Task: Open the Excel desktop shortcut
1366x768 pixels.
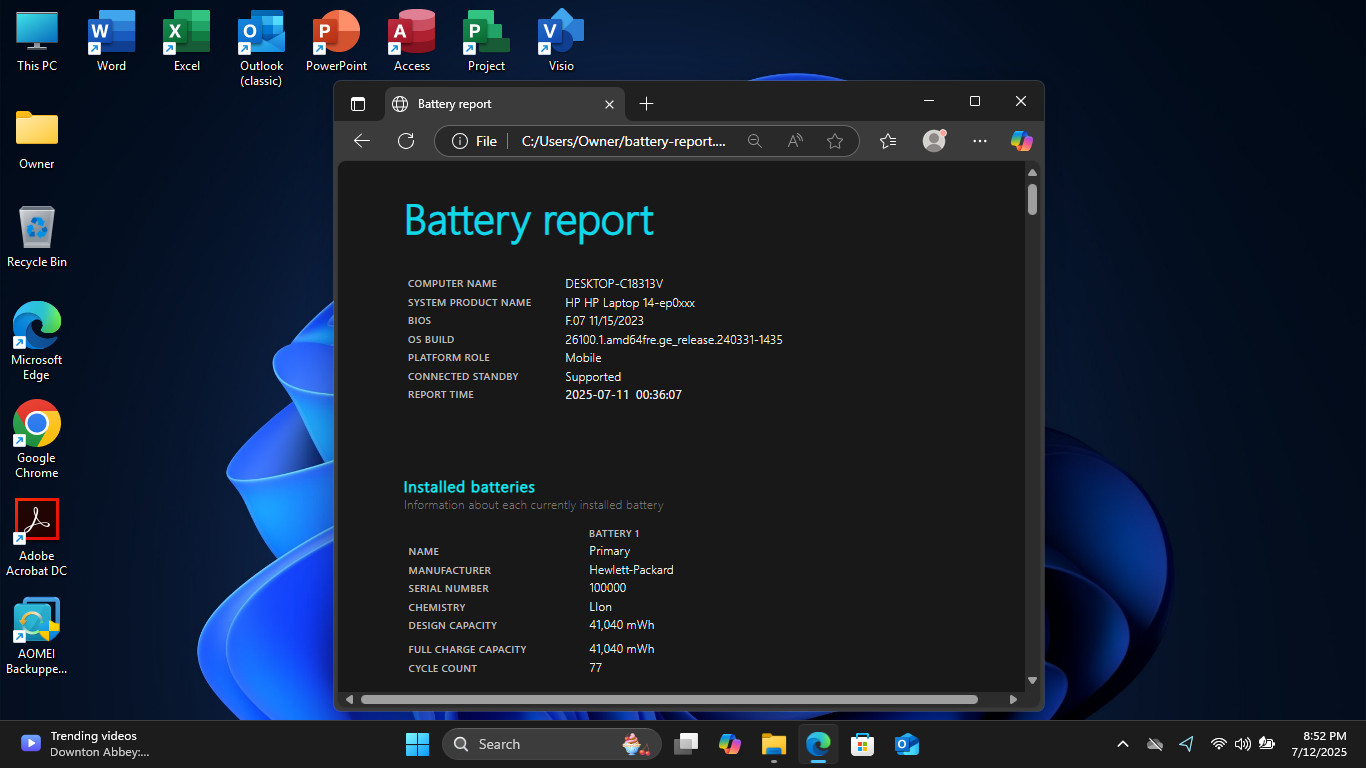Action: point(186,40)
